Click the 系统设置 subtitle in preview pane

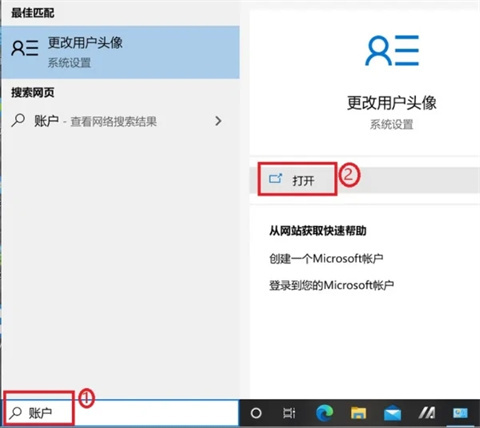tap(392, 125)
